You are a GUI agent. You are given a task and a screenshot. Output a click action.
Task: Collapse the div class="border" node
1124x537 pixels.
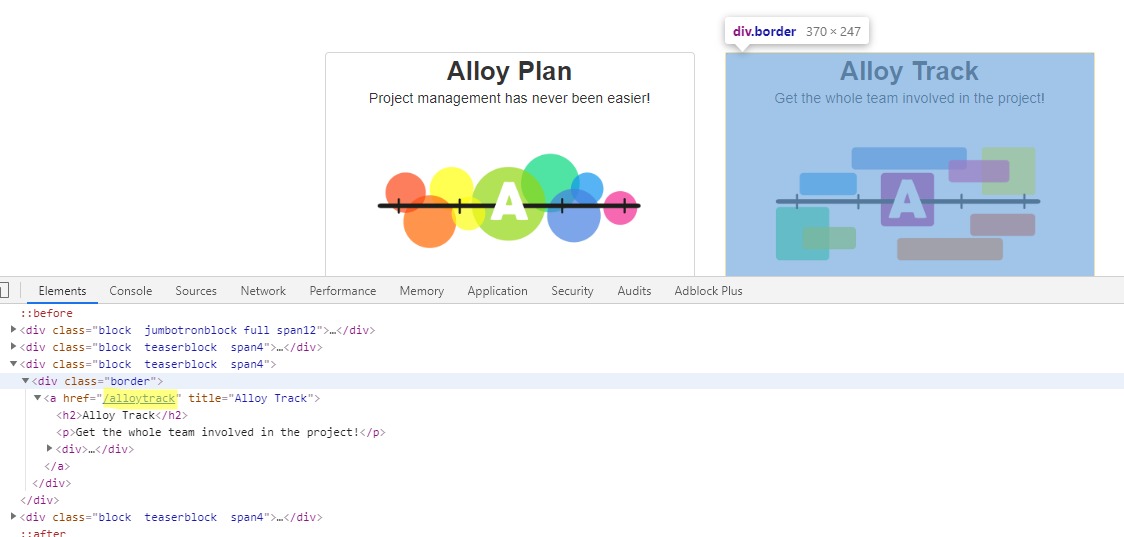[x=26, y=381]
